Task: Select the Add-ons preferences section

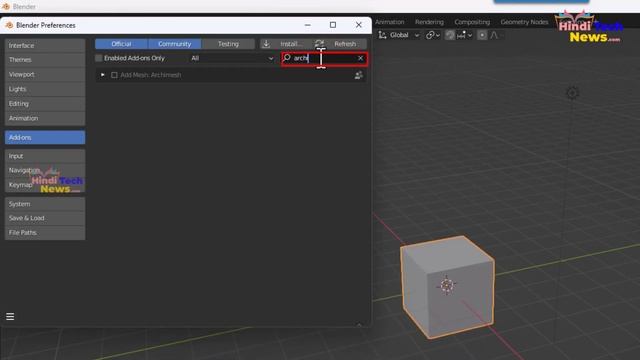Action: (x=45, y=138)
